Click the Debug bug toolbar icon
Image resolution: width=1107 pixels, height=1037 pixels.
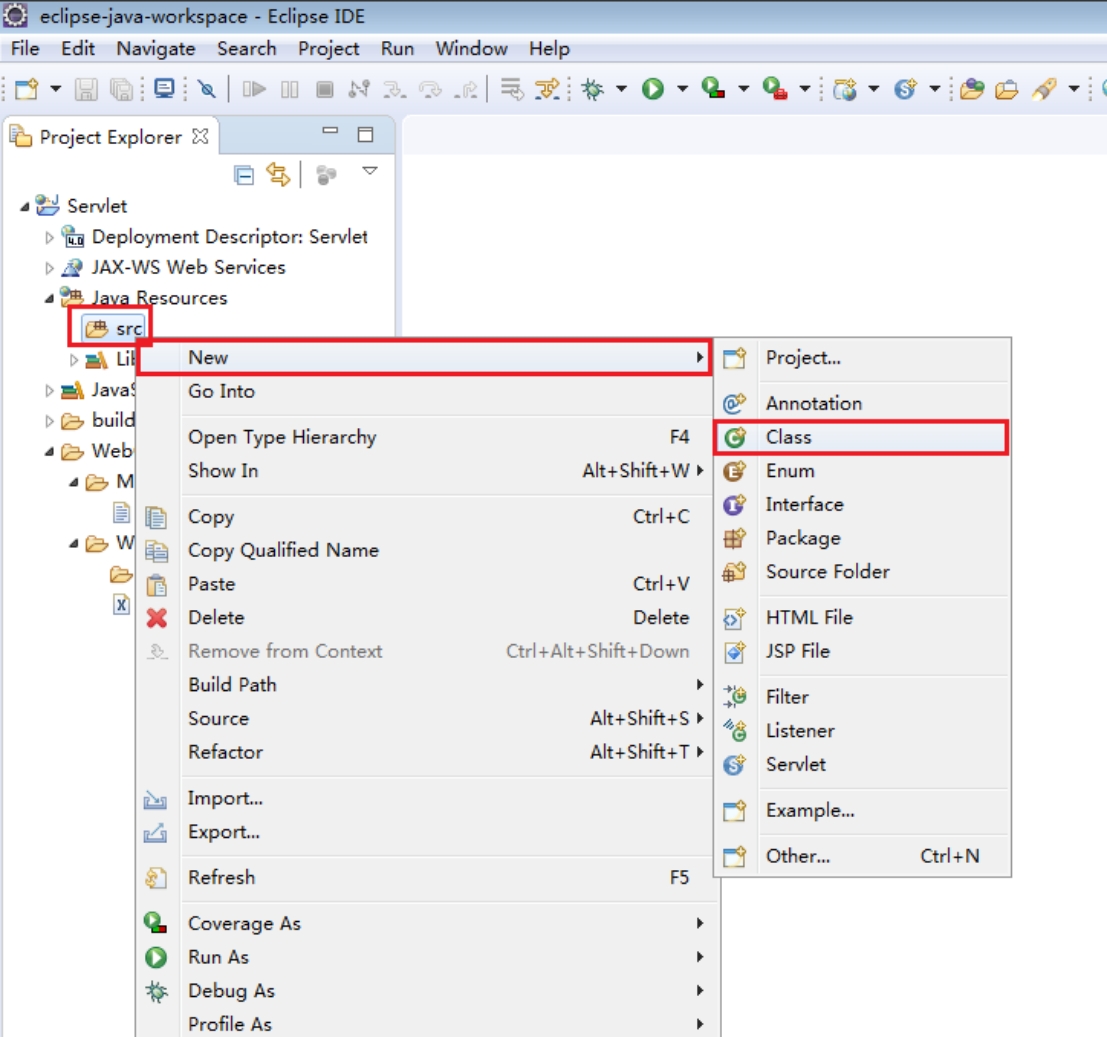(x=592, y=89)
